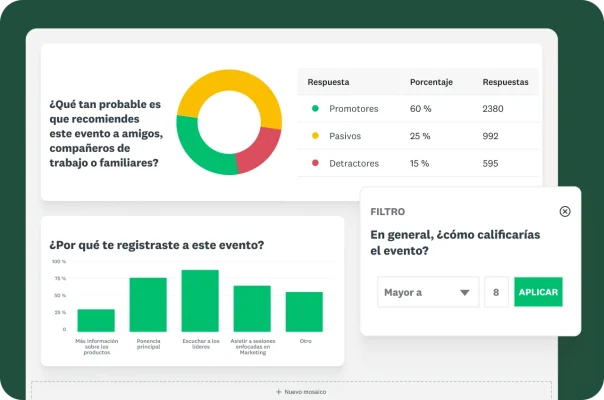Apply the filter with APLICAR button
Image resolution: width=604 pixels, height=400 pixels.
click(538, 292)
